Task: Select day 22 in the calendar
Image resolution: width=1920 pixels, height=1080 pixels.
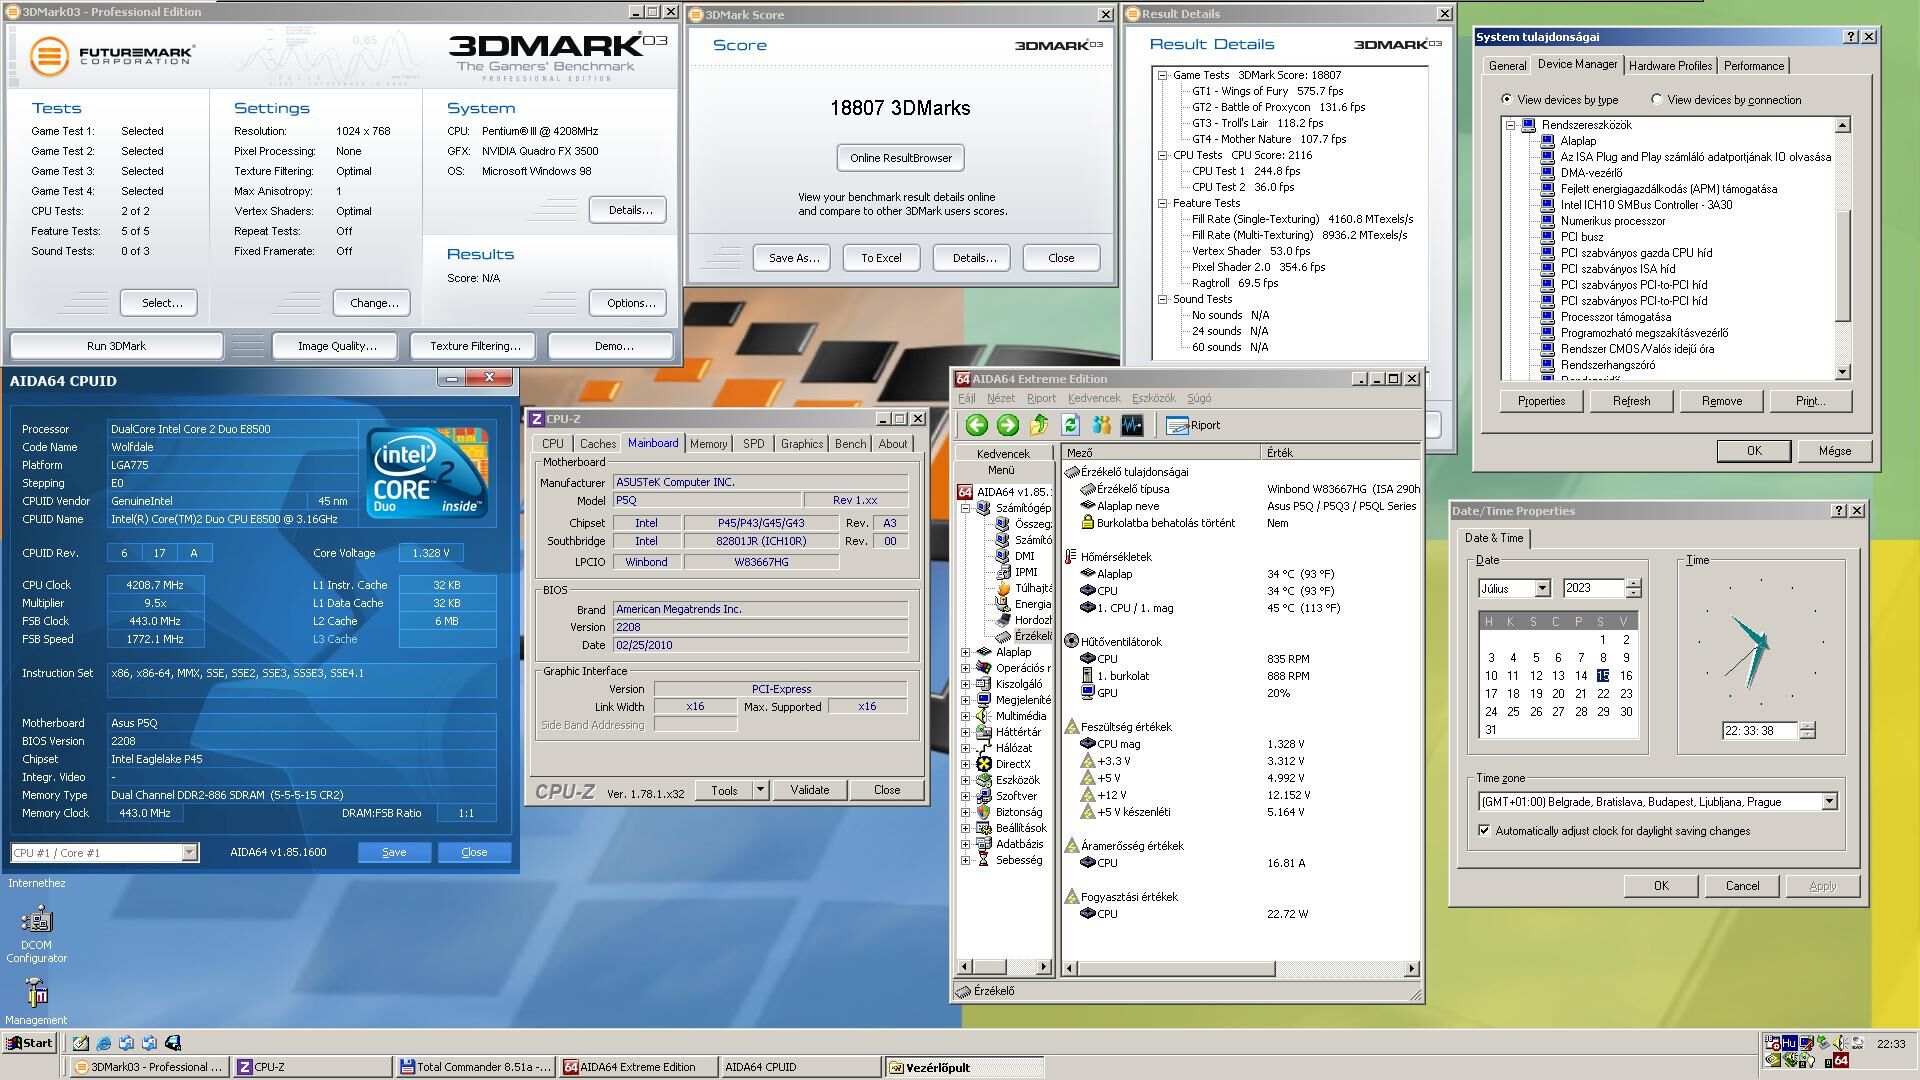Action: click(1603, 694)
